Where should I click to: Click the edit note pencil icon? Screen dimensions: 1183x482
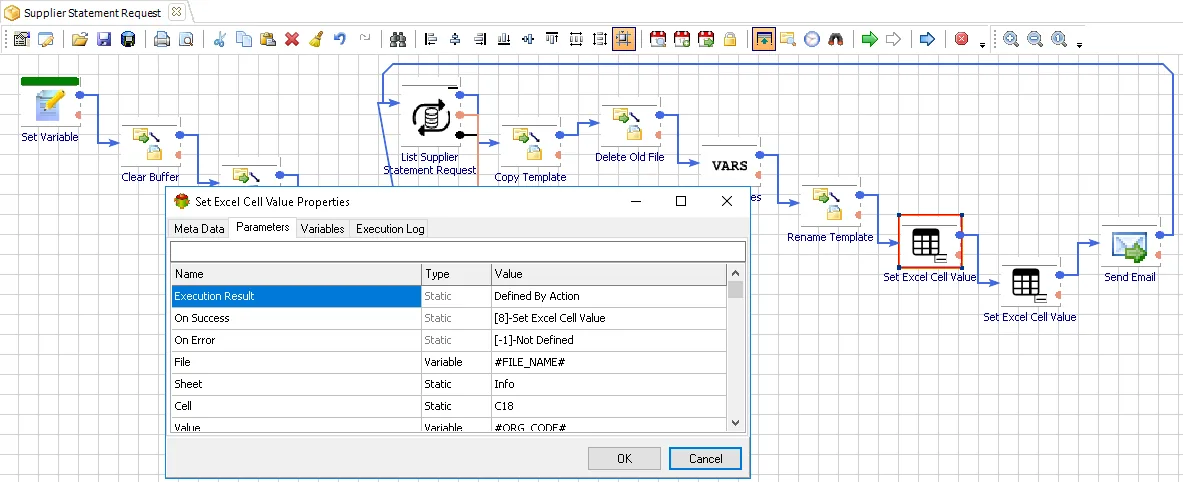tap(46, 39)
